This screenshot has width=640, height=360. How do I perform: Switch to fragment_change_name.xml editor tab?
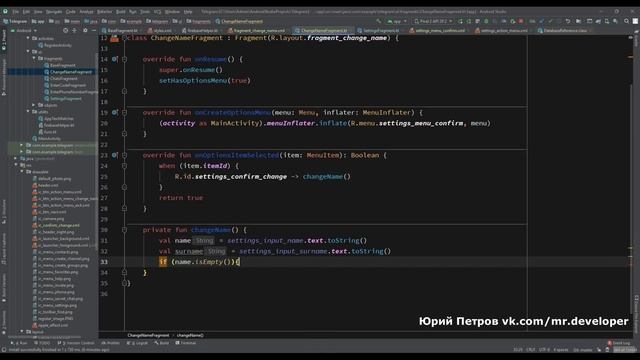coord(259,31)
